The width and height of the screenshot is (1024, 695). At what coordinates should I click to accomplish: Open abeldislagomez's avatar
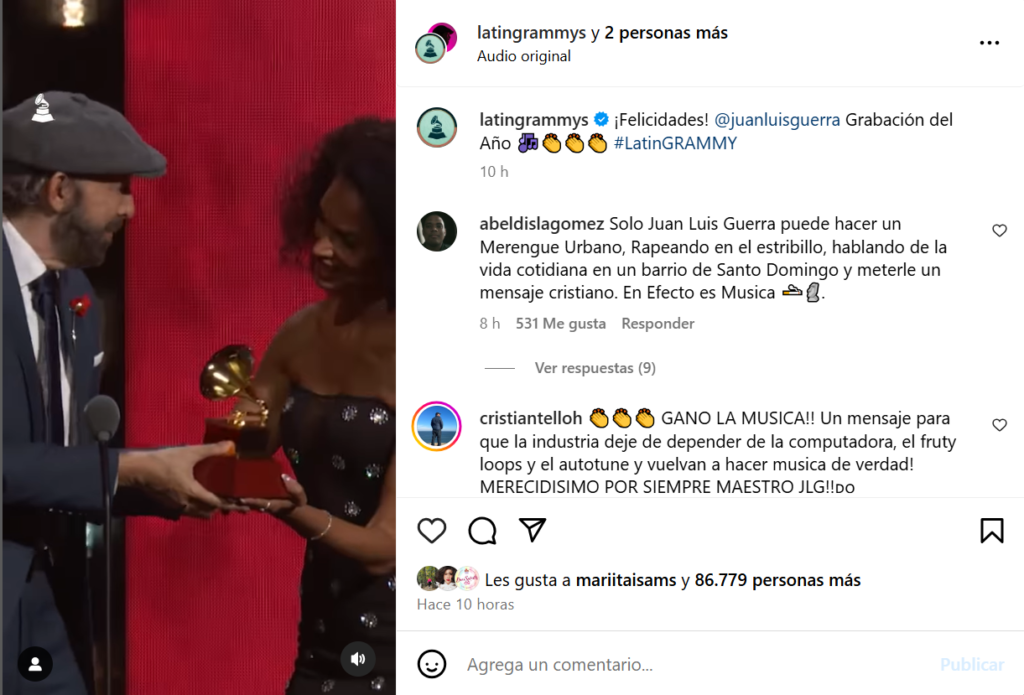(x=437, y=231)
